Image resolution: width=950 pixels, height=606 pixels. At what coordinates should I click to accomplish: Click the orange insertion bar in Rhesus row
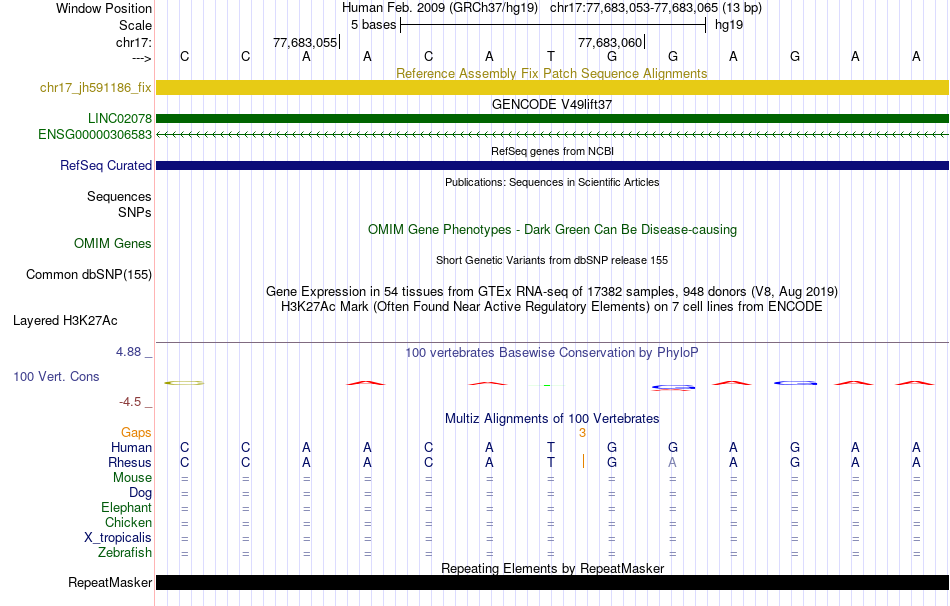click(583, 462)
